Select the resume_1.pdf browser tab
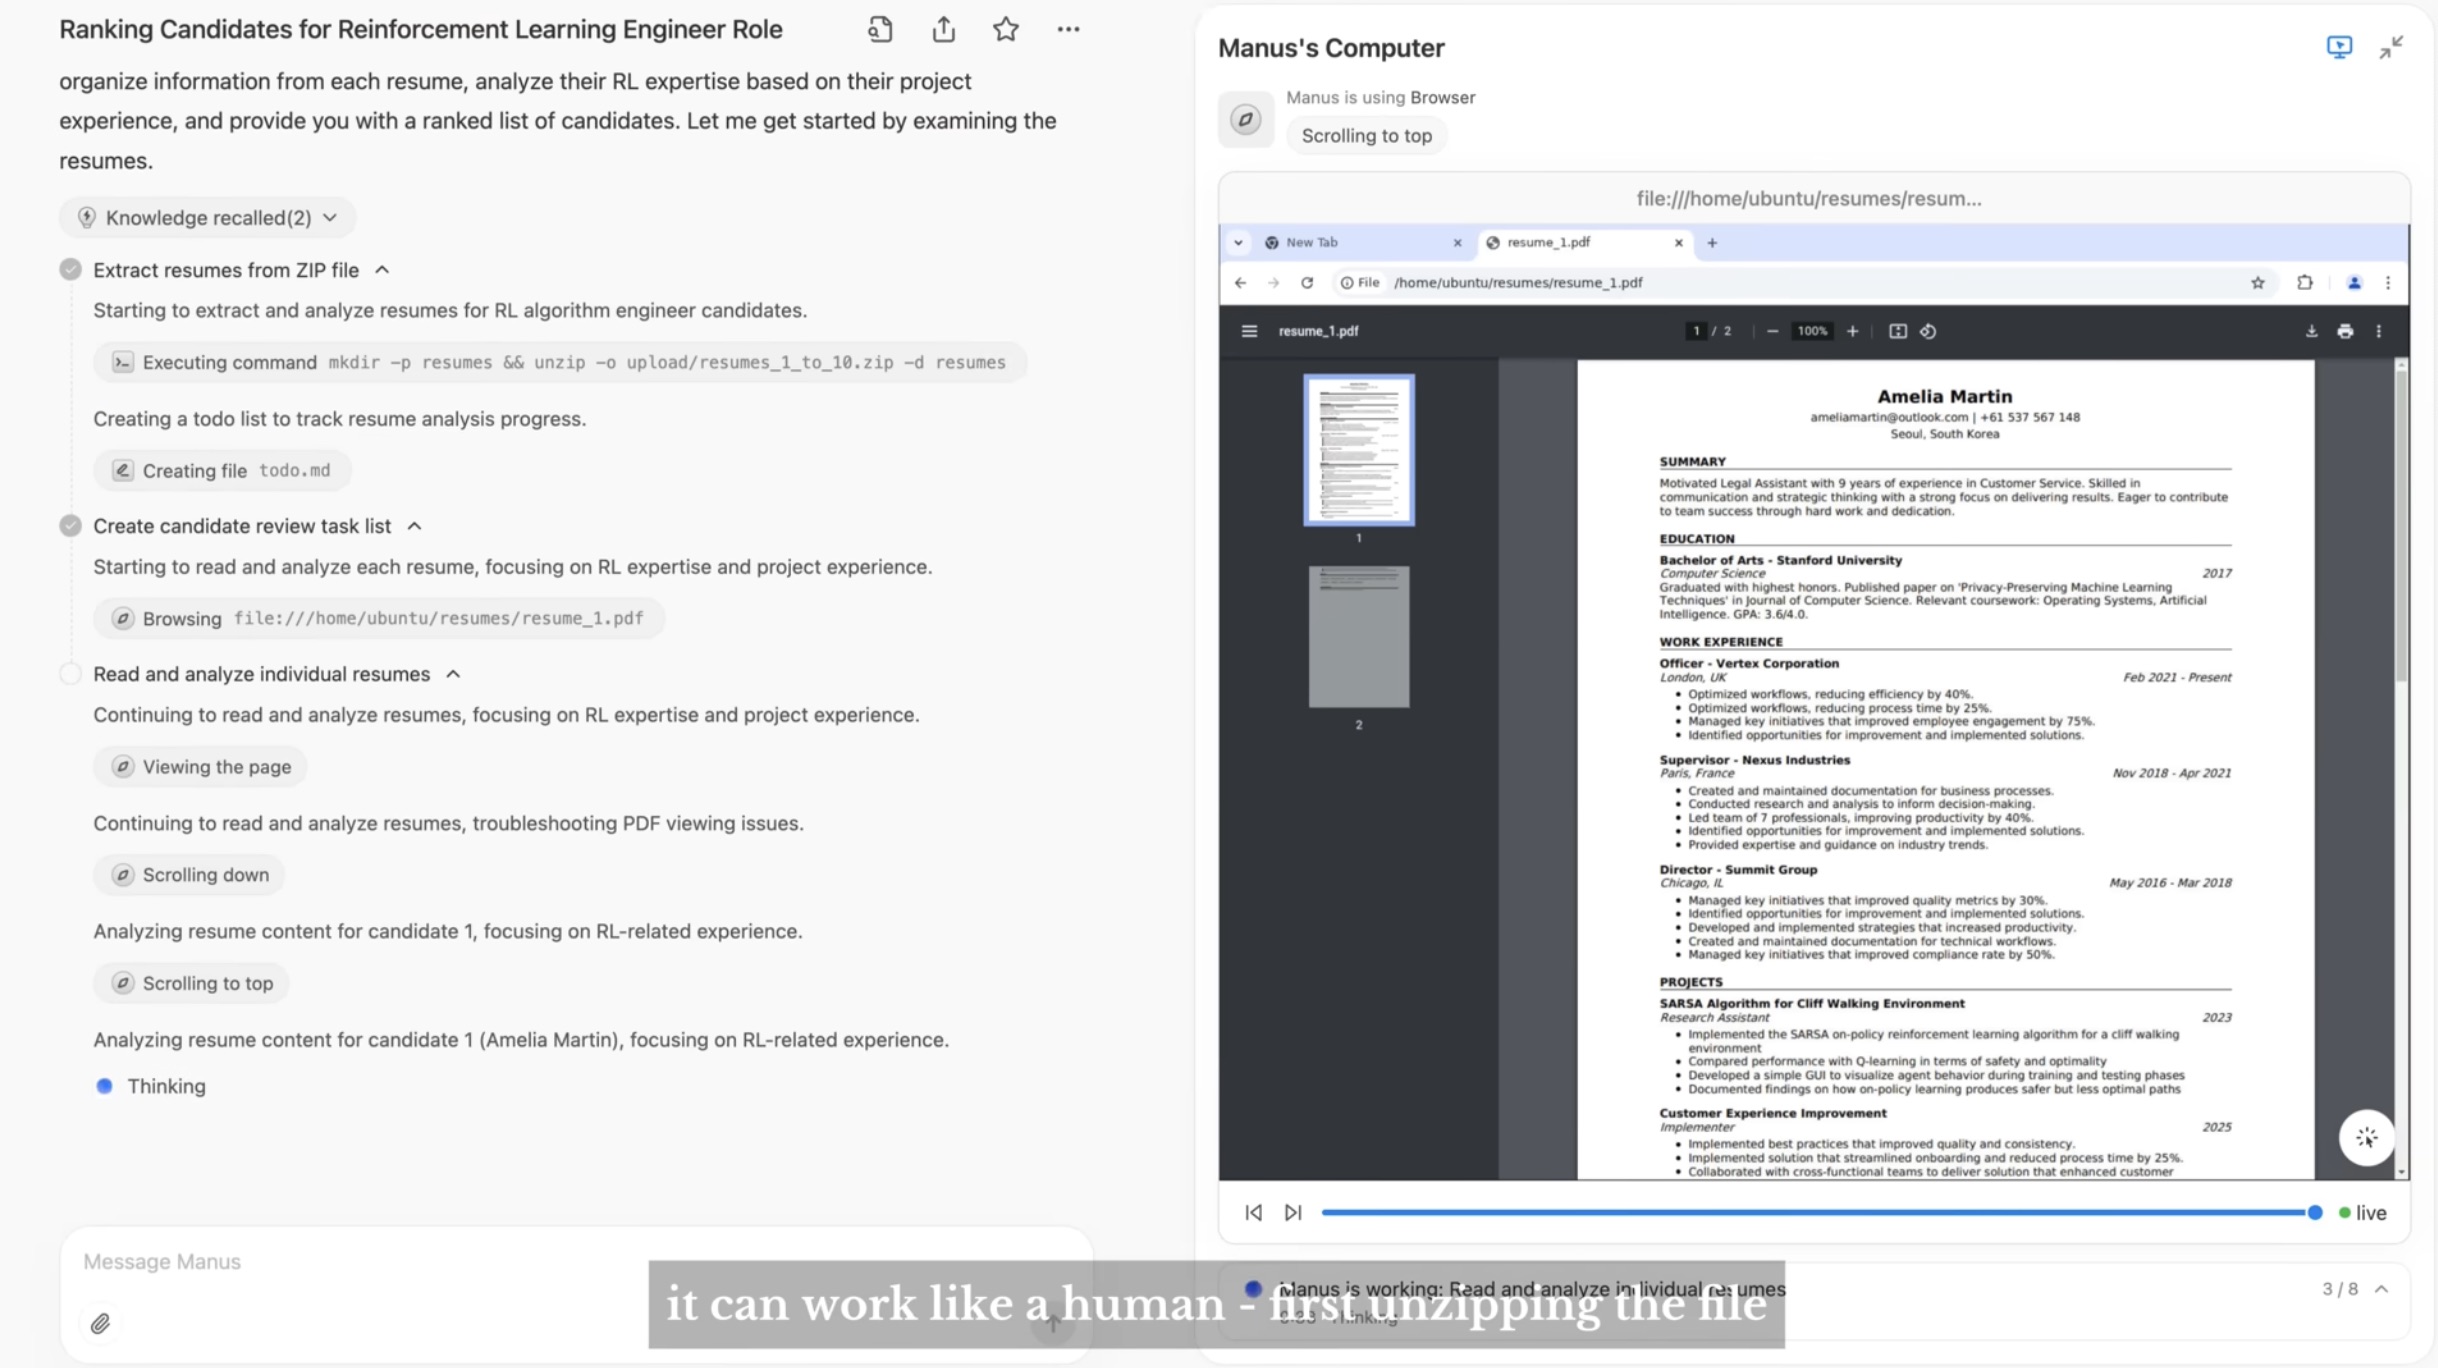Image resolution: width=2438 pixels, height=1368 pixels. 1548,242
